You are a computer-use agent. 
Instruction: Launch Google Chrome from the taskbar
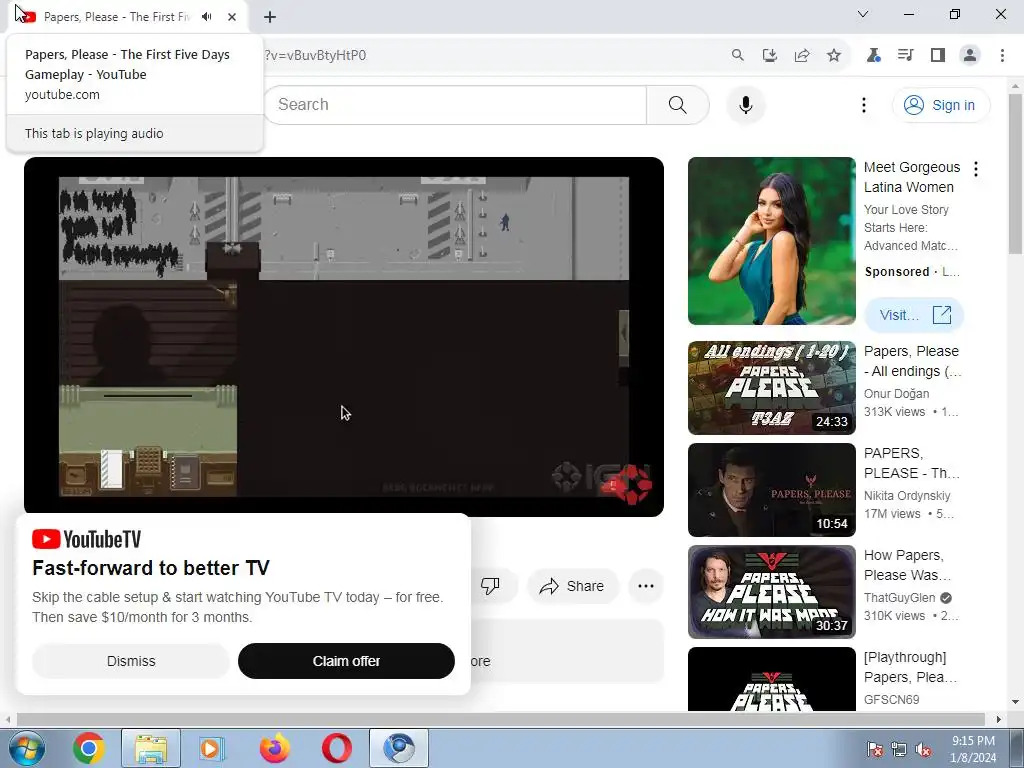click(89, 748)
